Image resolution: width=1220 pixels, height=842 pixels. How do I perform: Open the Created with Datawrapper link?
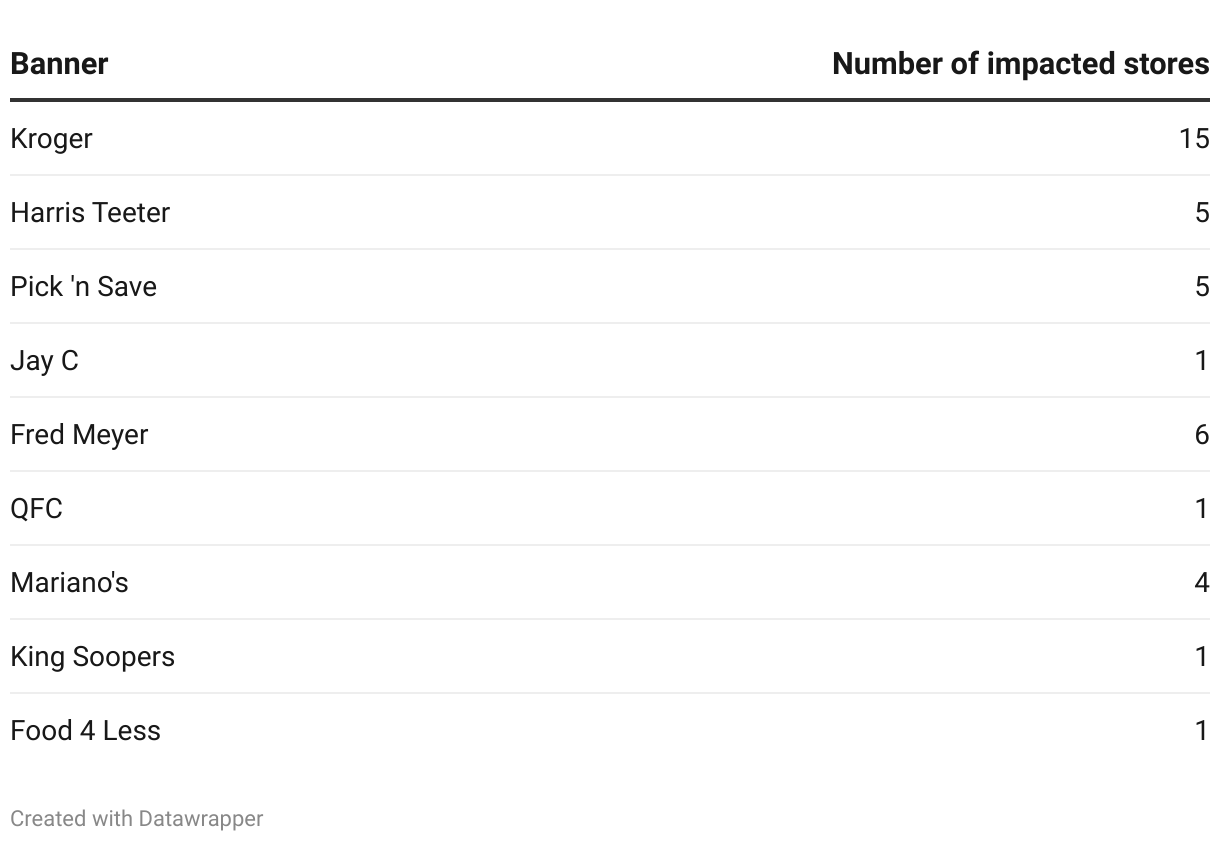coord(136,818)
